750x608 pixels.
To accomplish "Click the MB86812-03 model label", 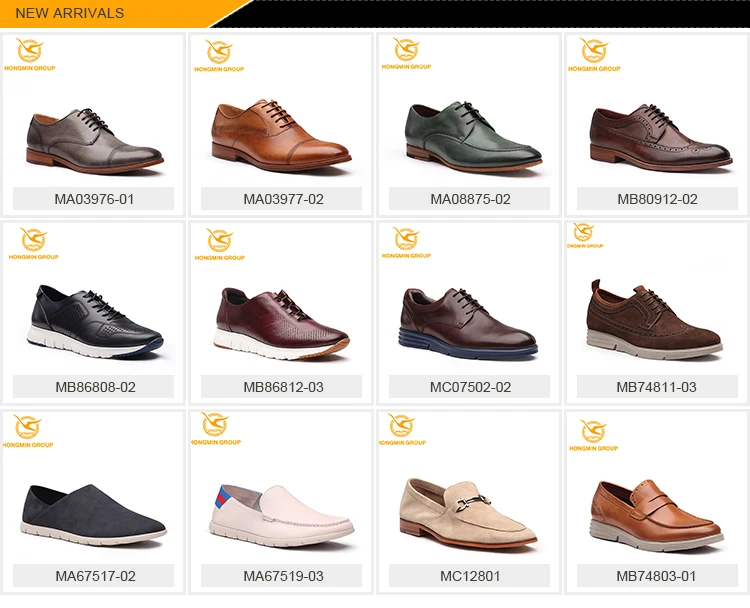I will (x=282, y=387).
